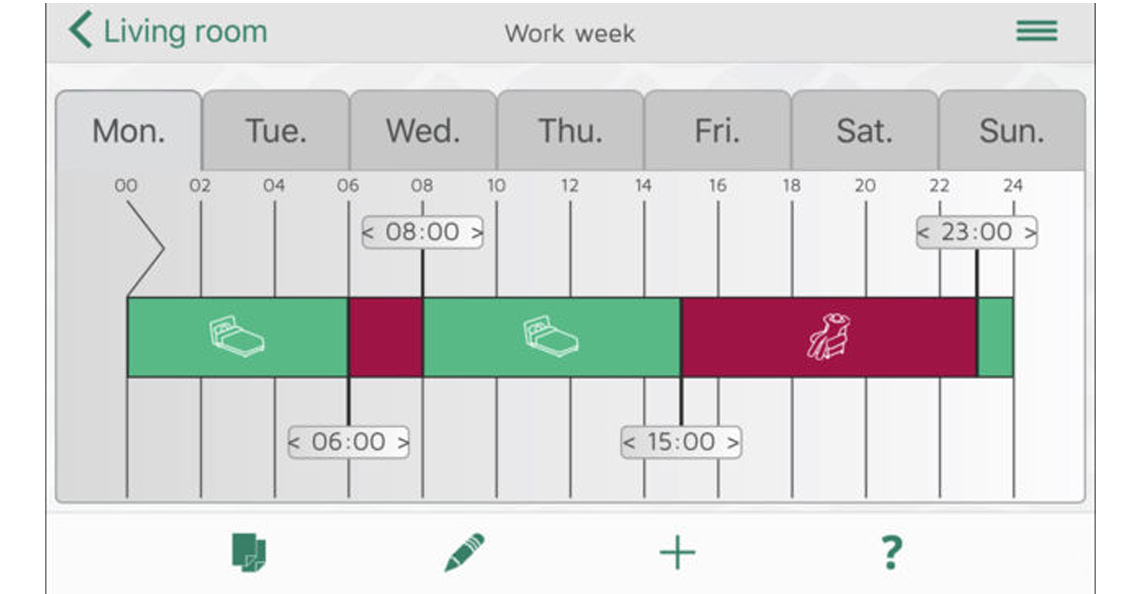Decrease the 06:00 marker with left arrow
The height and width of the screenshot is (594, 1140).
(294, 442)
